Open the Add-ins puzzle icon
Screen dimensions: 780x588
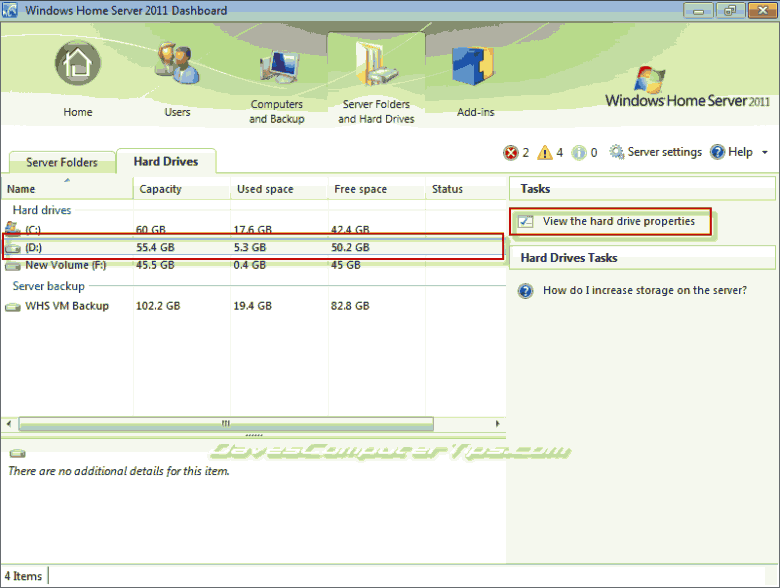(473, 65)
